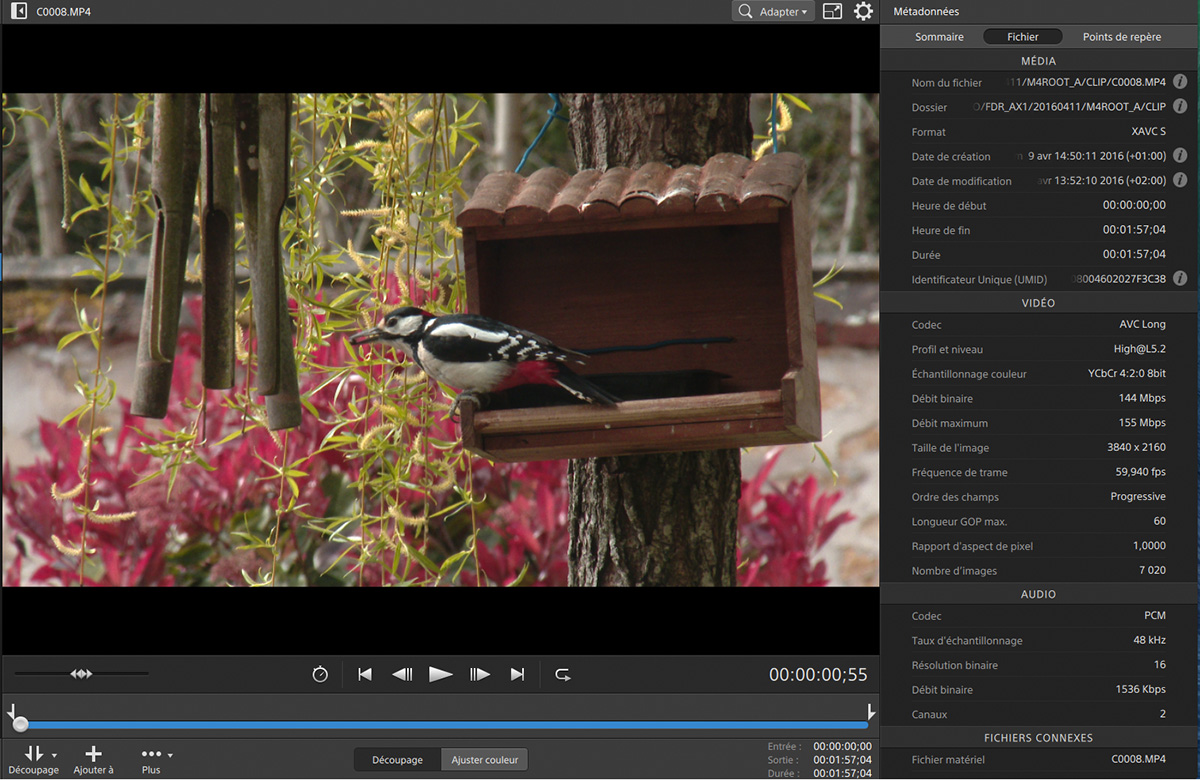
Task: Click the timecode 00:00:00;55 display
Action: click(x=818, y=675)
